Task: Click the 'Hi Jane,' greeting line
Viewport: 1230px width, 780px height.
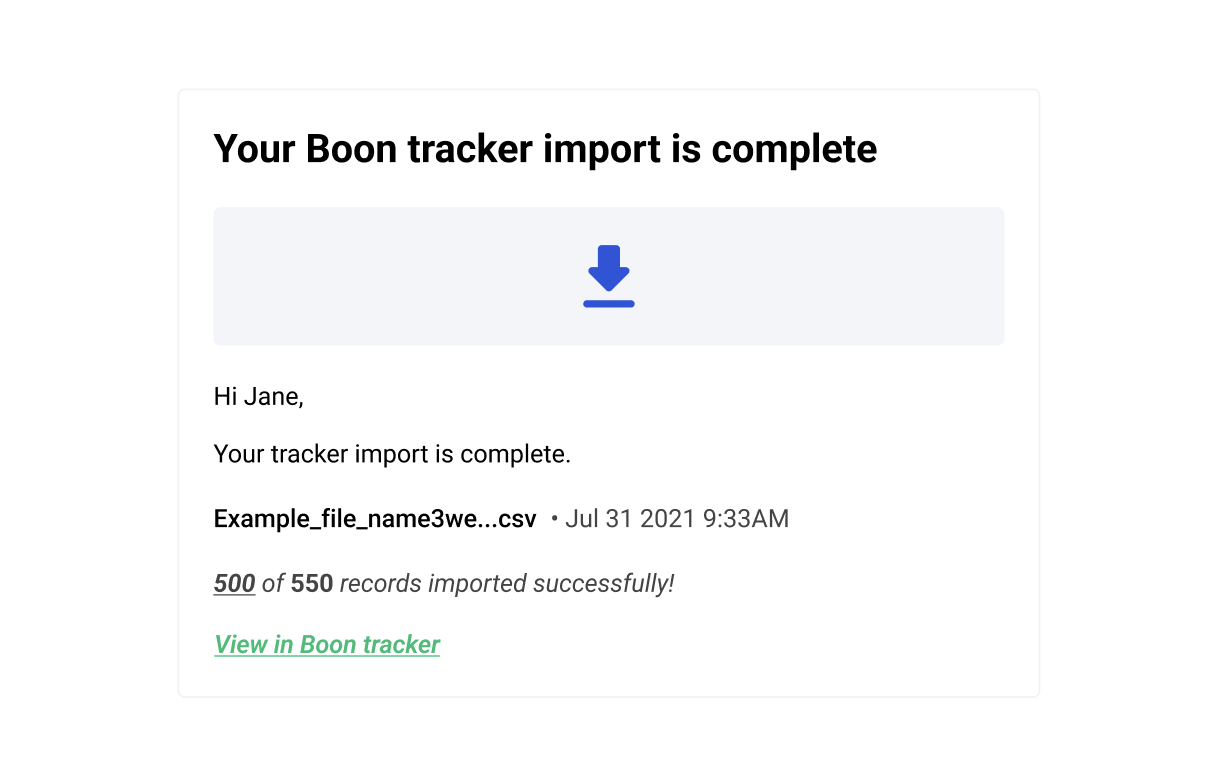Action: tap(258, 397)
